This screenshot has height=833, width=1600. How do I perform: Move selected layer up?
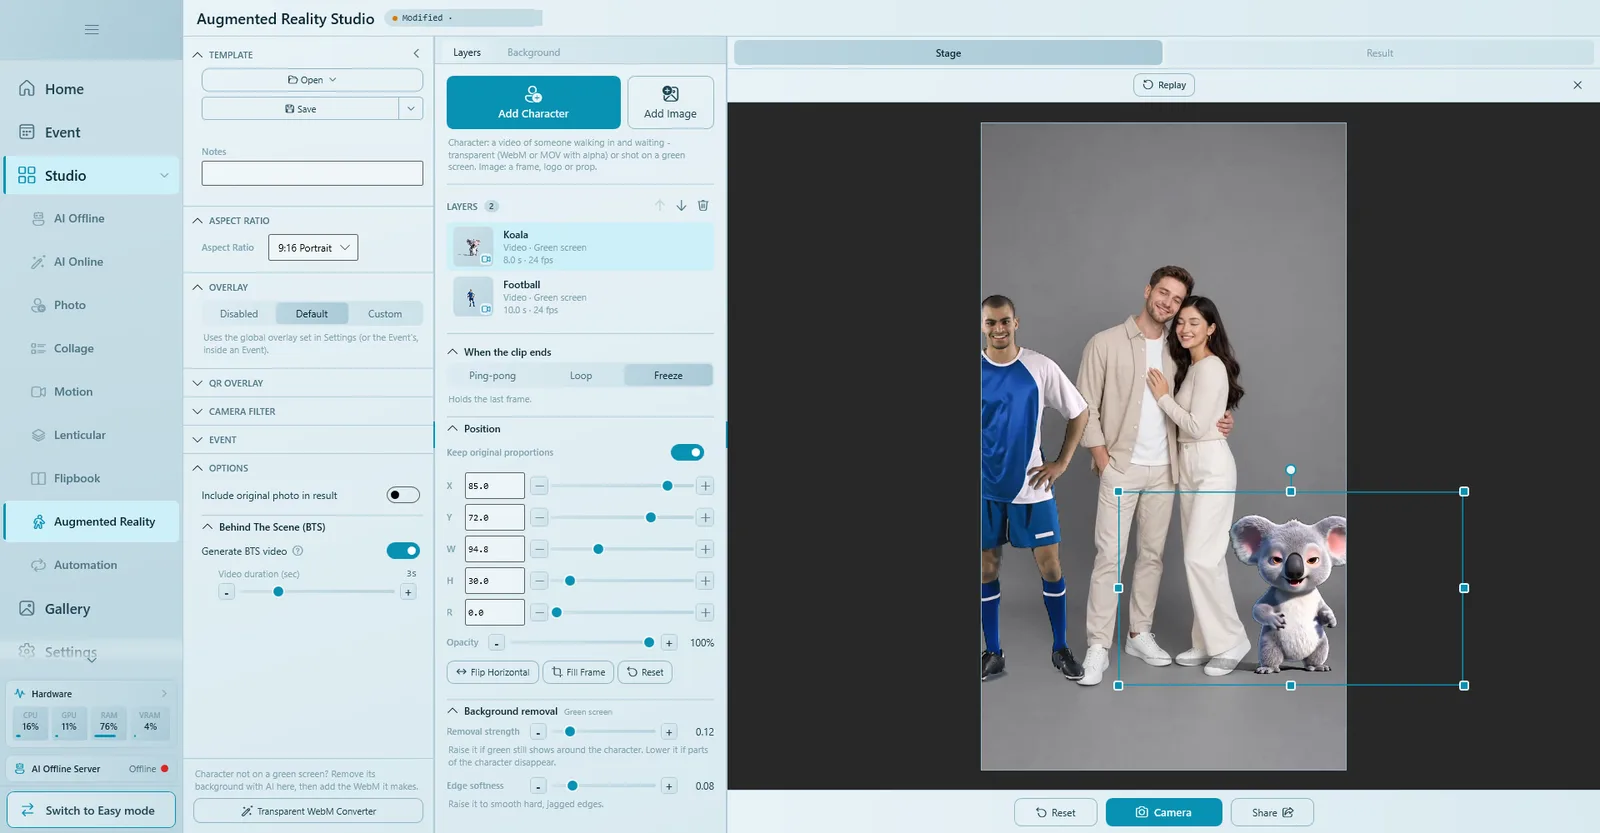[660, 206]
